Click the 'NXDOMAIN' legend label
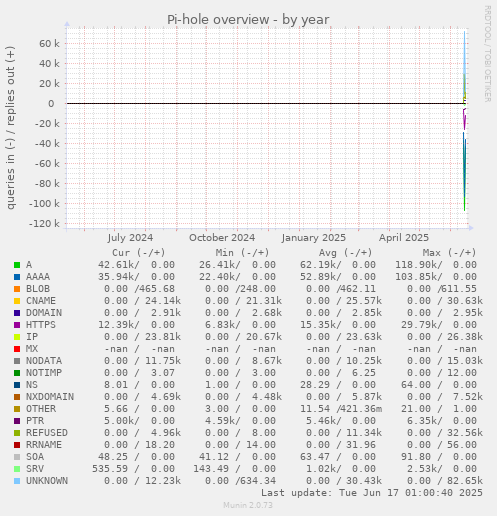 (x=50, y=397)
